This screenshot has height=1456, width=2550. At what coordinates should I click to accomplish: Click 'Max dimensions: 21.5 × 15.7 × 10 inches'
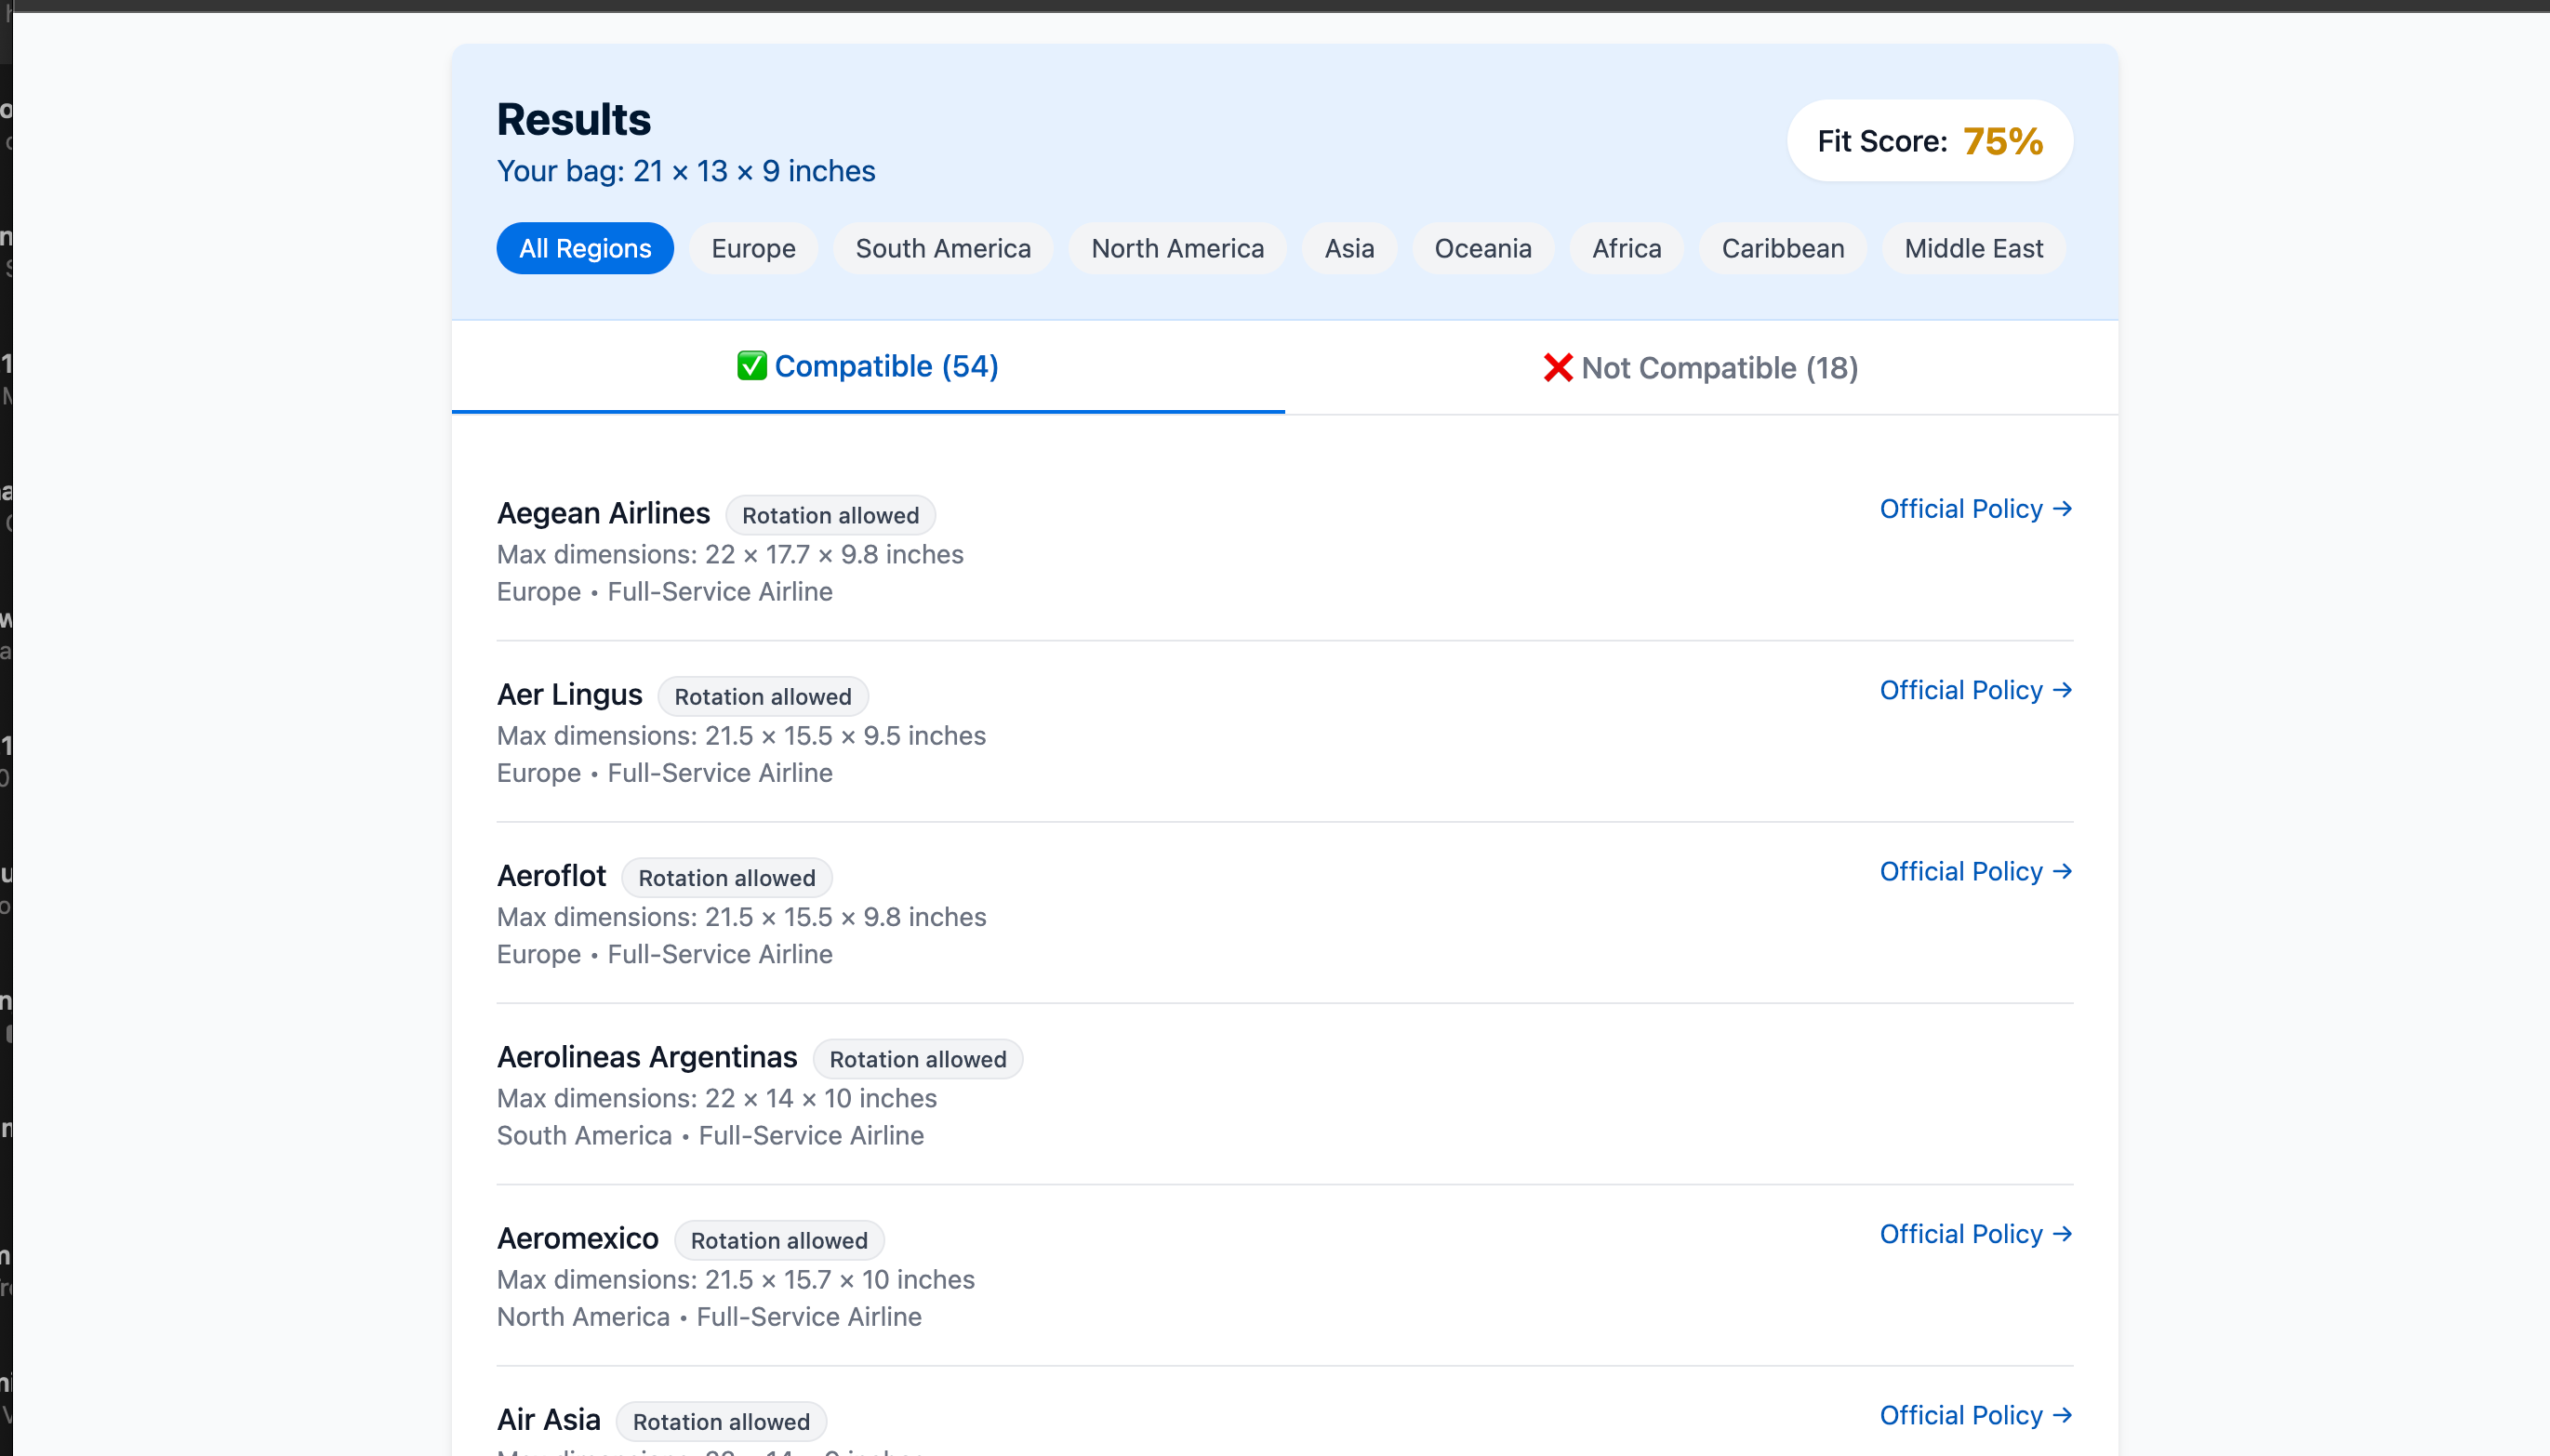pyautogui.click(x=736, y=1279)
